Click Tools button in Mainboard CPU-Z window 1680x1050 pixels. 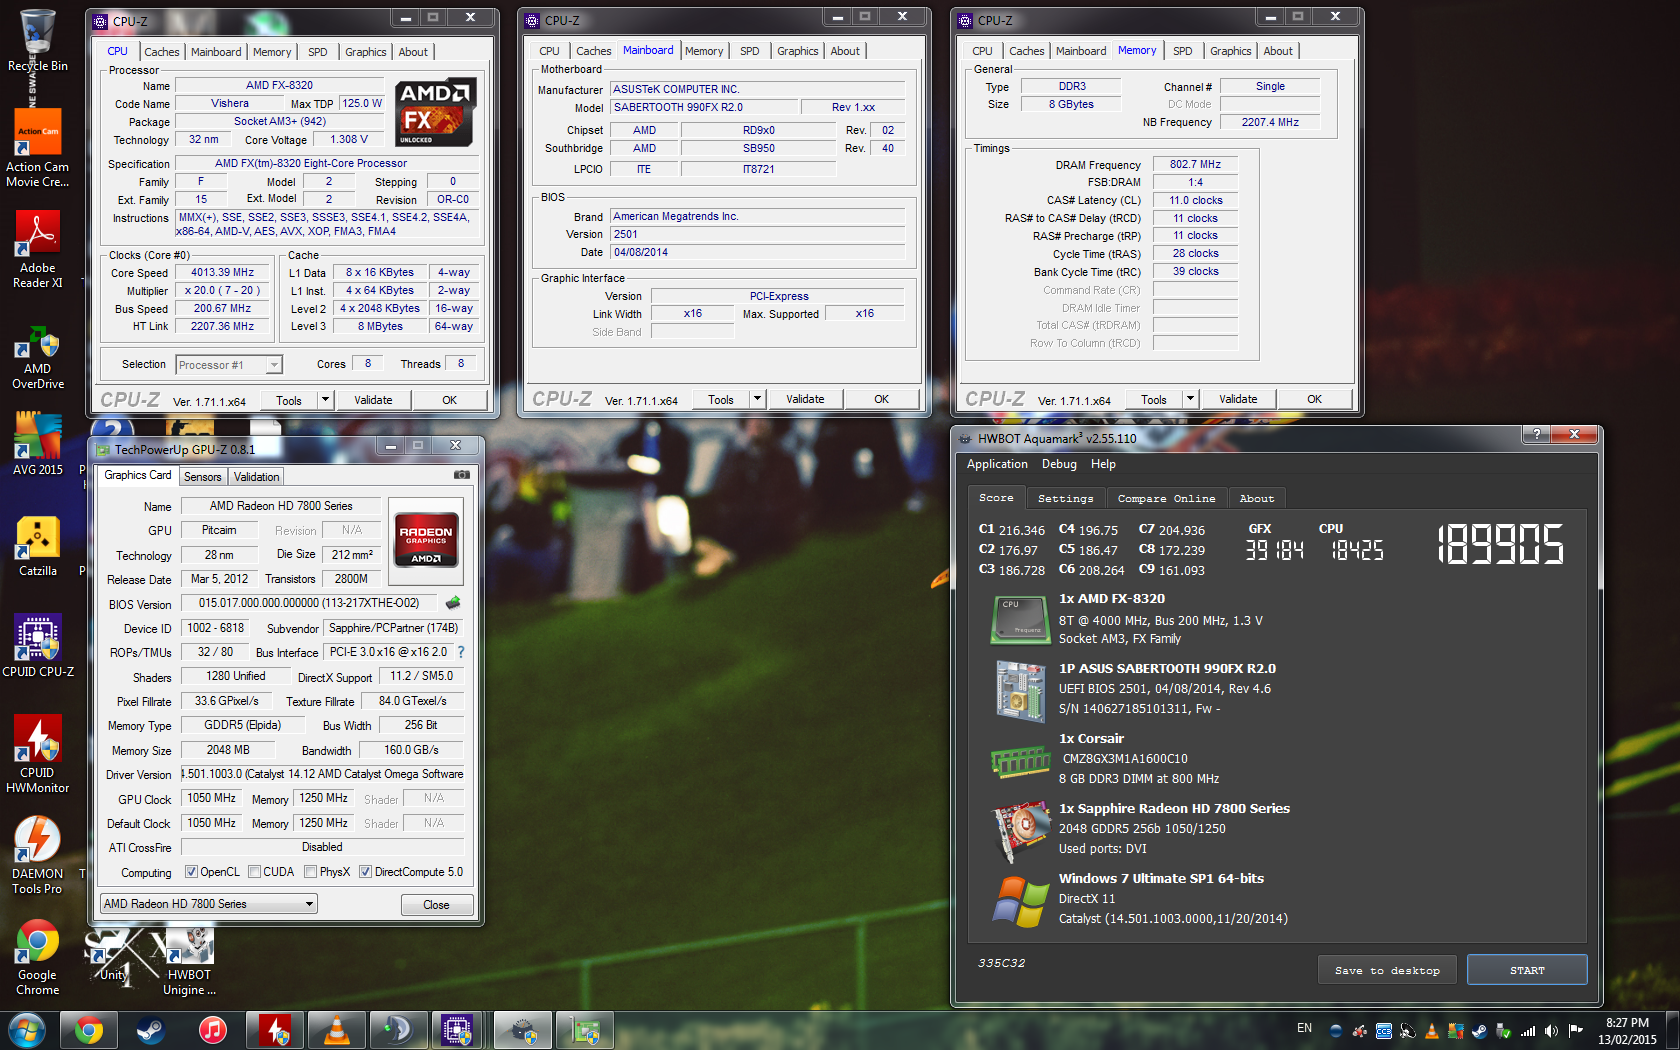click(721, 399)
